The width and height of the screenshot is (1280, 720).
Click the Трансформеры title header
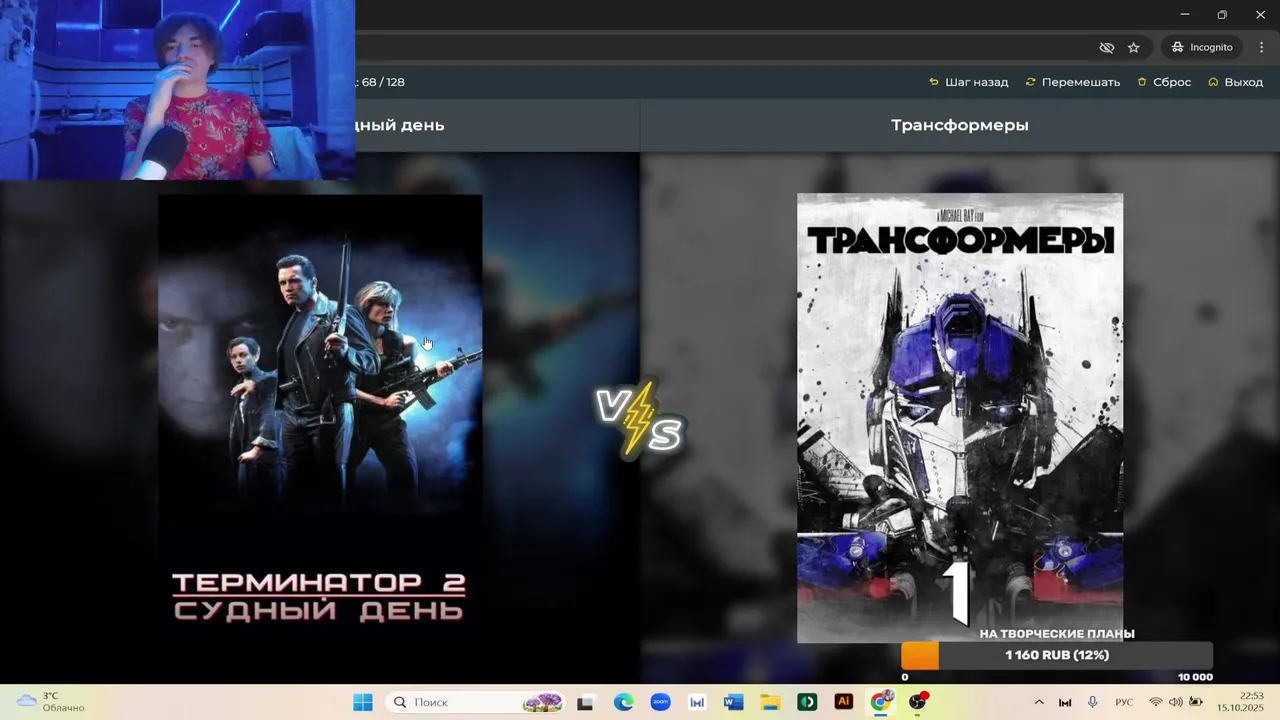[960, 125]
